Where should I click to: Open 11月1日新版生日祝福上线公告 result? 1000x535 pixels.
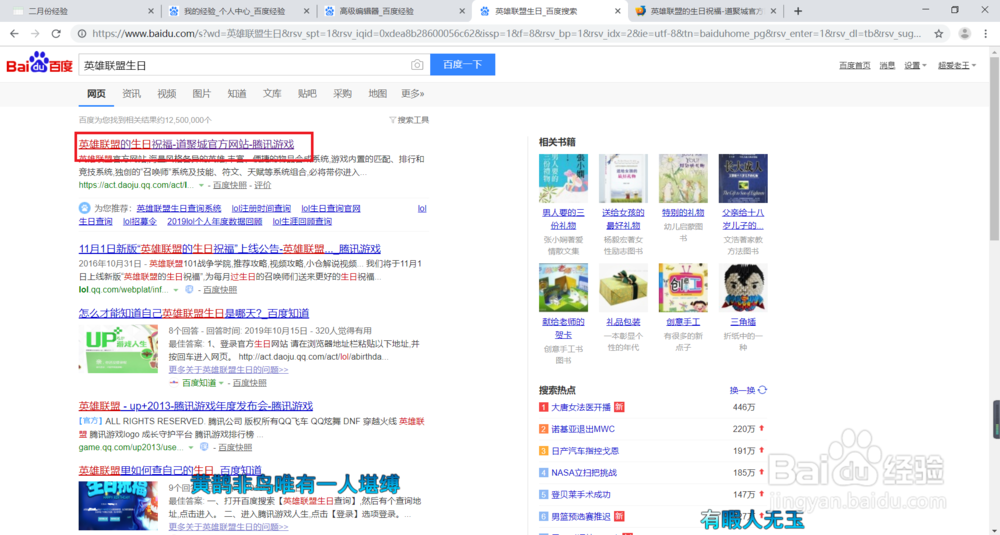(230, 249)
